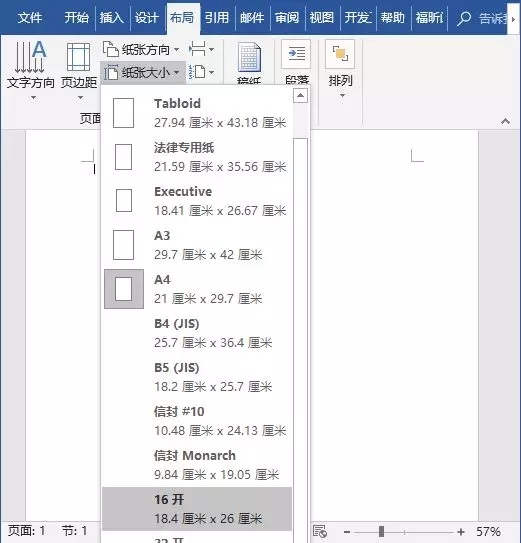Select 信封 #10 envelope size

point(197,421)
